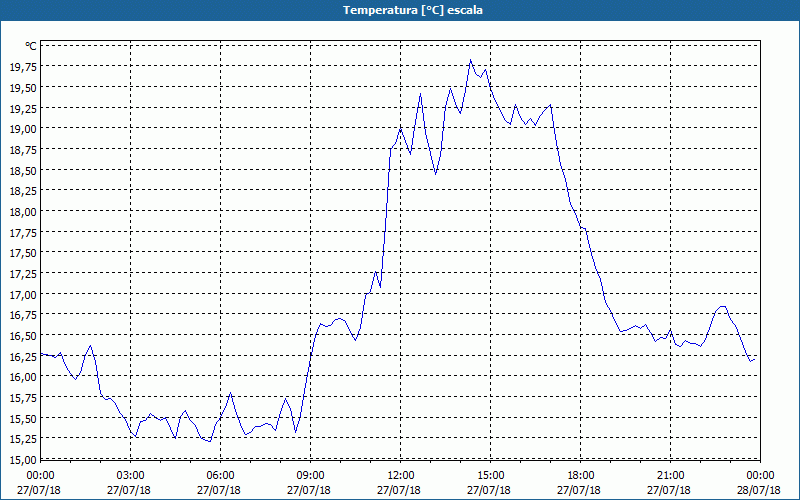This screenshot has height=500, width=800.
Task: Select the 03:00 time axis label
Action: point(131,476)
